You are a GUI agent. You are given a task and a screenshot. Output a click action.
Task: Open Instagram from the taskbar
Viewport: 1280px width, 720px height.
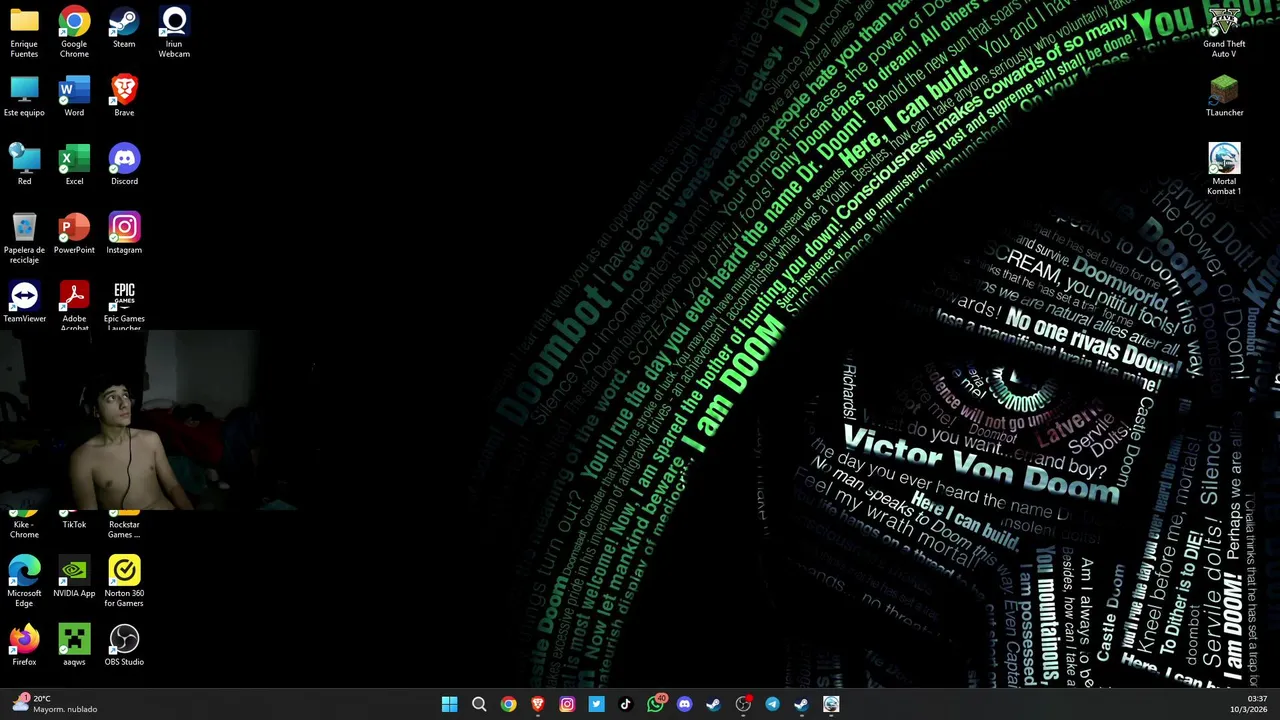[x=567, y=704]
